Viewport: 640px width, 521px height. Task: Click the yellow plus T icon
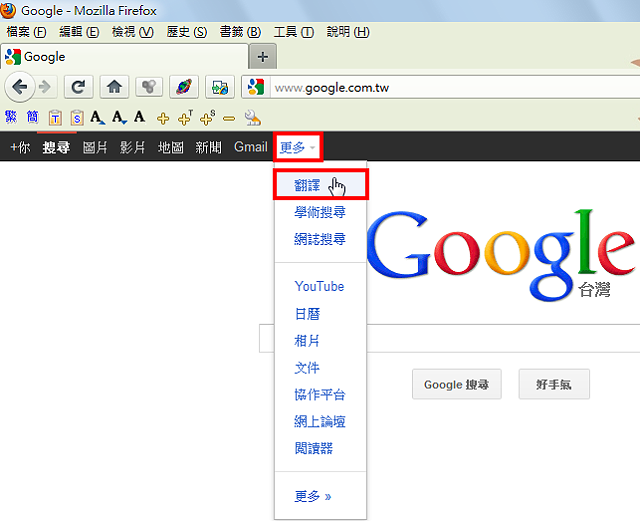pos(185,118)
